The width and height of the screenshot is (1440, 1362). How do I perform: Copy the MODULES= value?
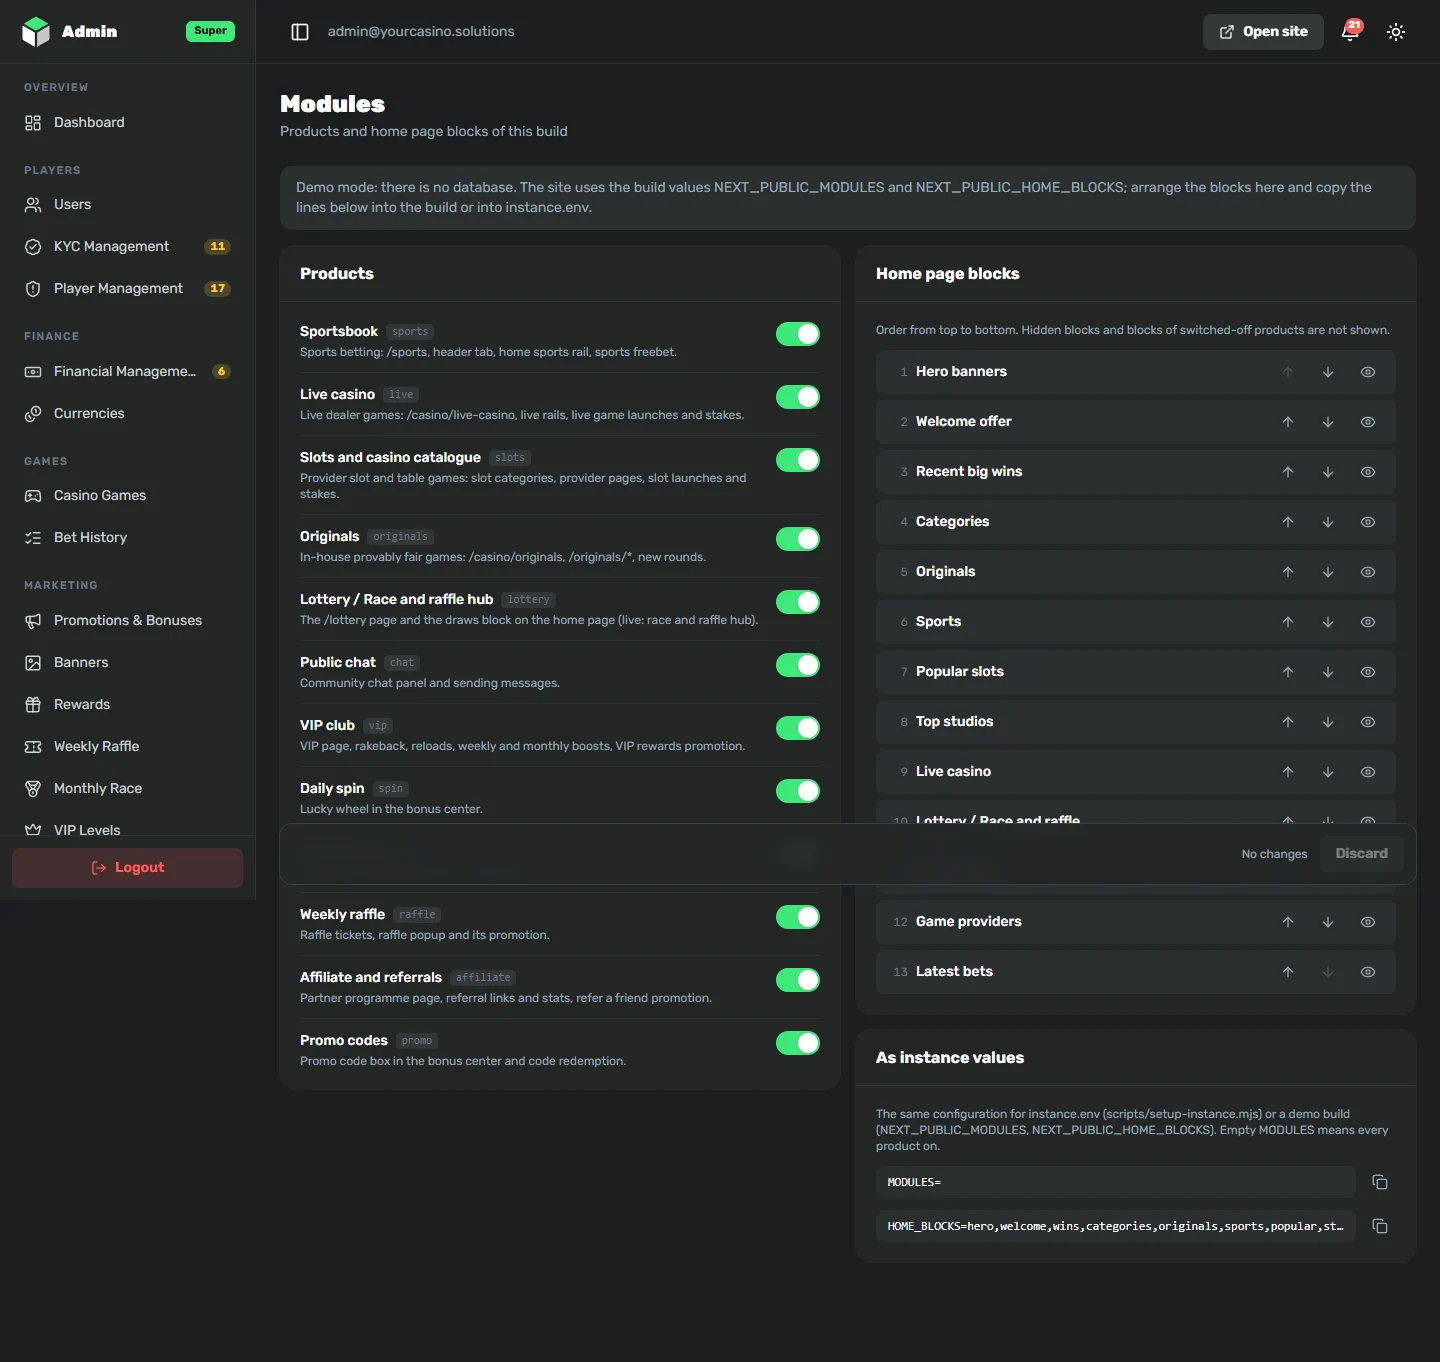point(1380,1182)
